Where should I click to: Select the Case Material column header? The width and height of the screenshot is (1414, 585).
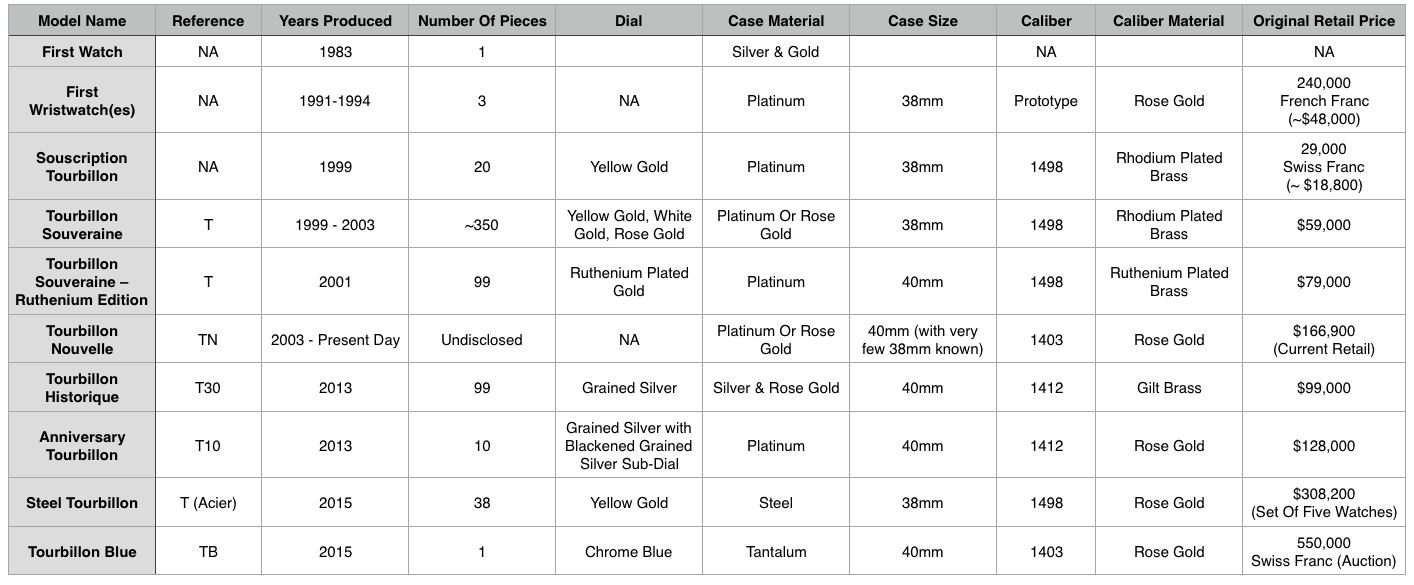point(776,21)
